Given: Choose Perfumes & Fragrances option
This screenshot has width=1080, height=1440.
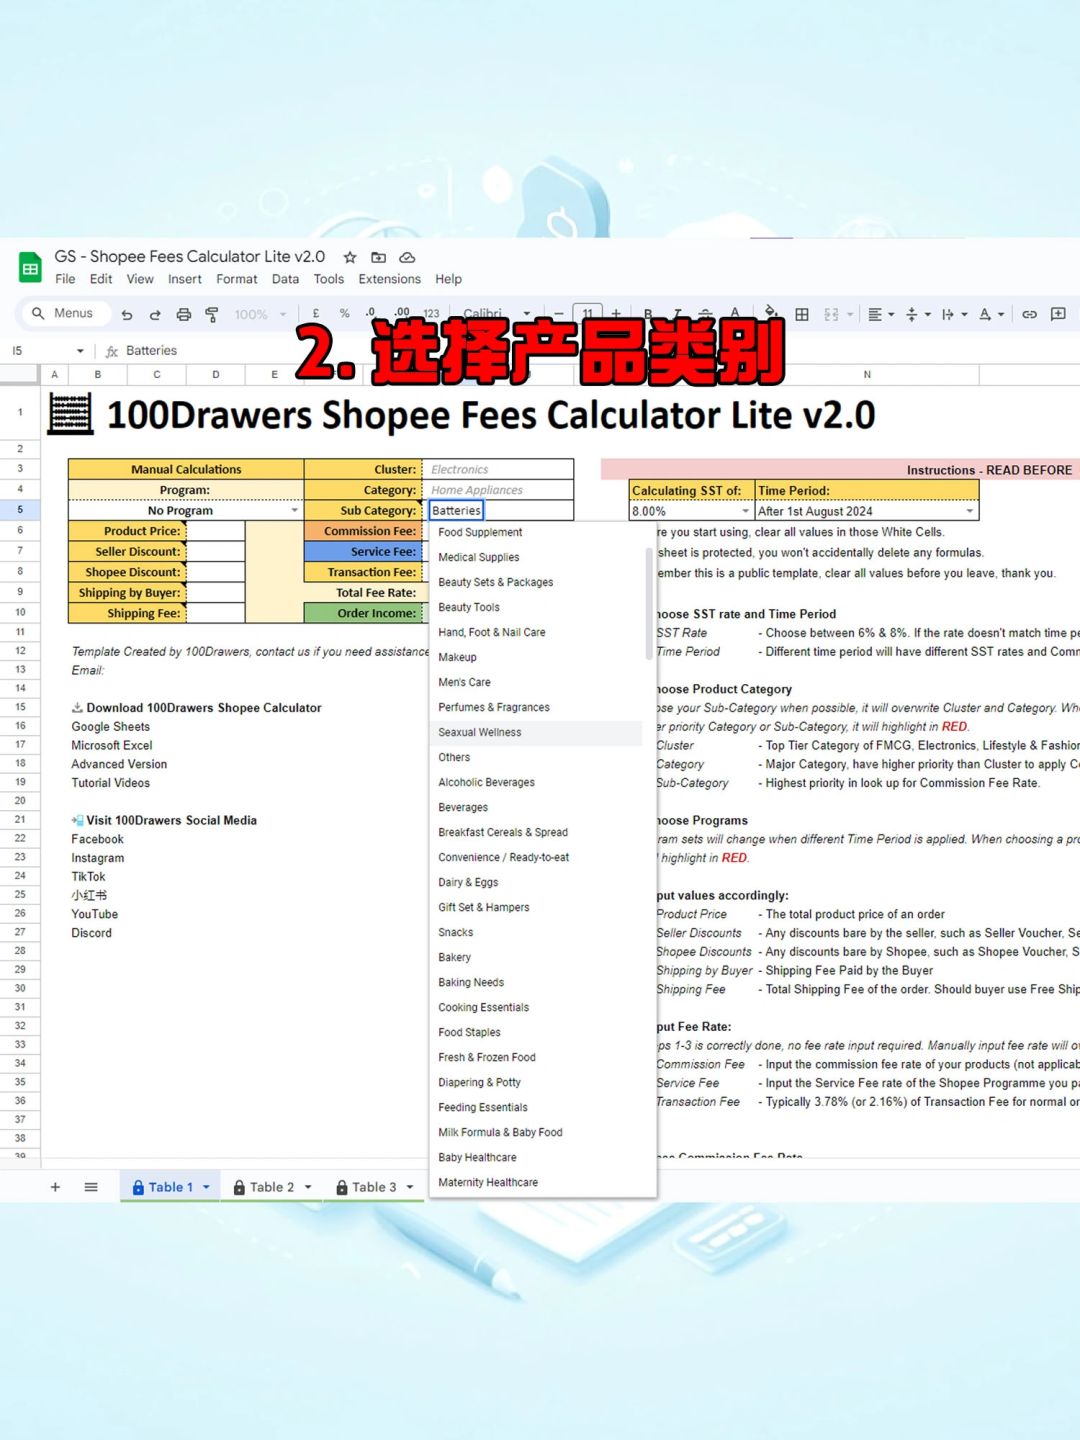Looking at the screenshot, I should point(535,707).
